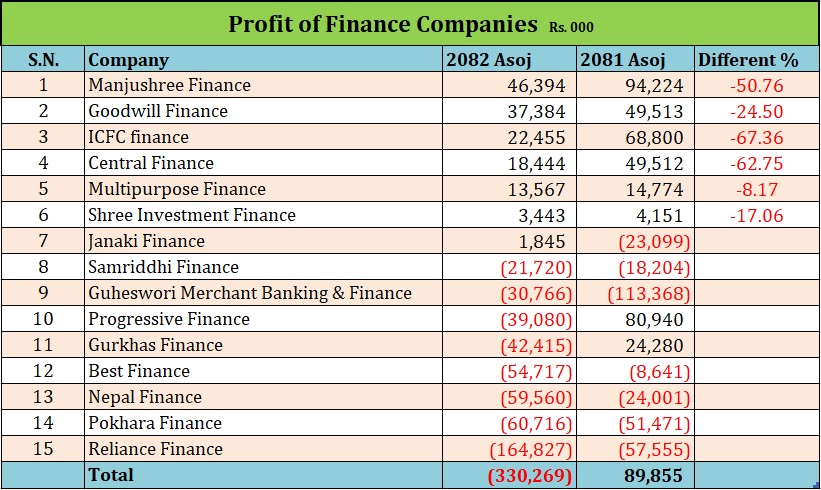Click the Total row label
Image resolution: width=821 pixels, height=490 pixels.
tap(111, 475)
